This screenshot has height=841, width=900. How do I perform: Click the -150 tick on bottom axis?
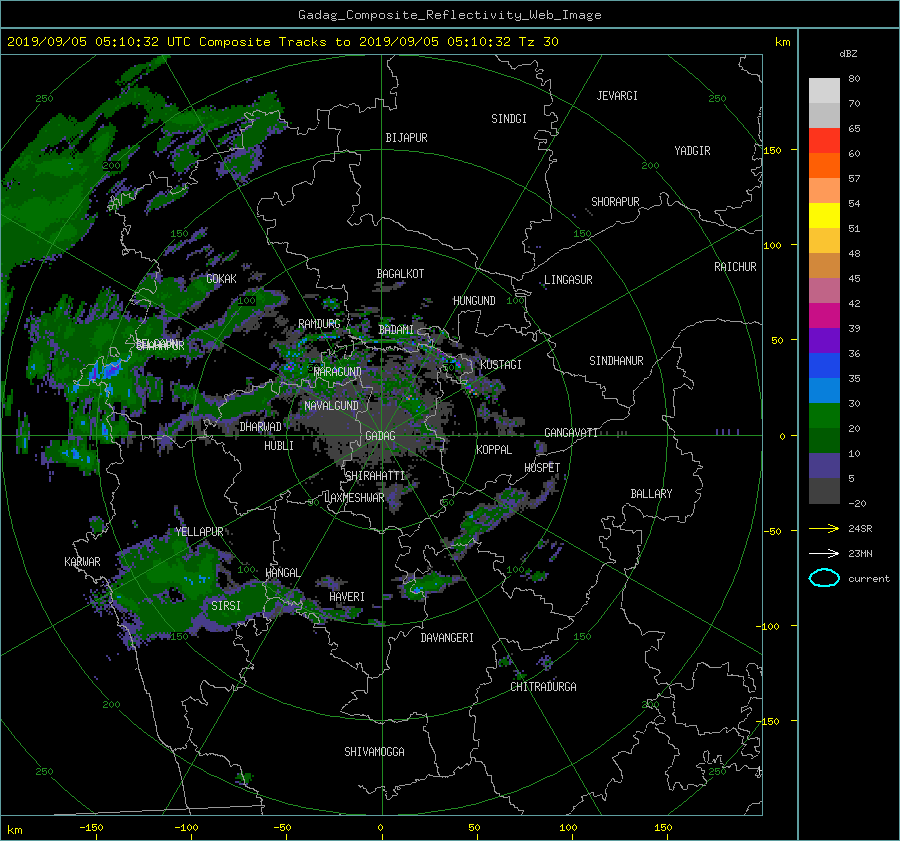(91, 828)
